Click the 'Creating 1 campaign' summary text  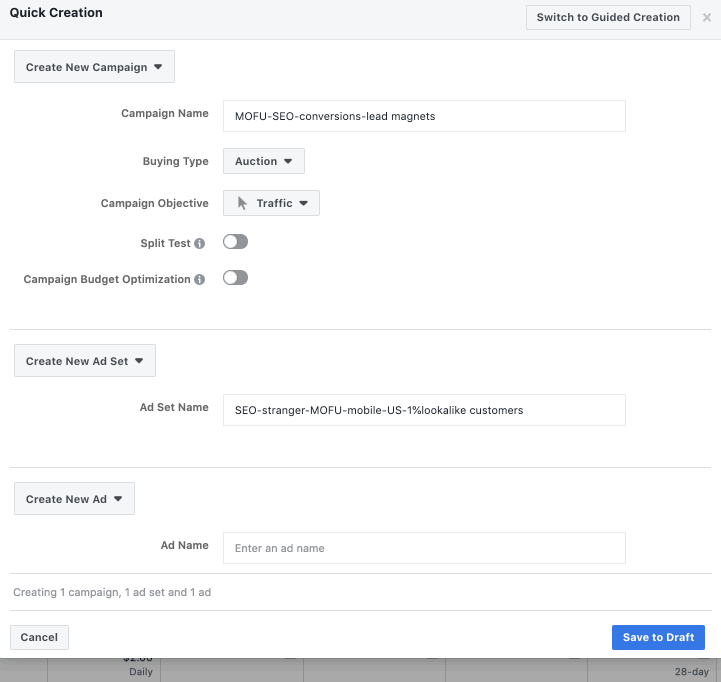(112, 592)
